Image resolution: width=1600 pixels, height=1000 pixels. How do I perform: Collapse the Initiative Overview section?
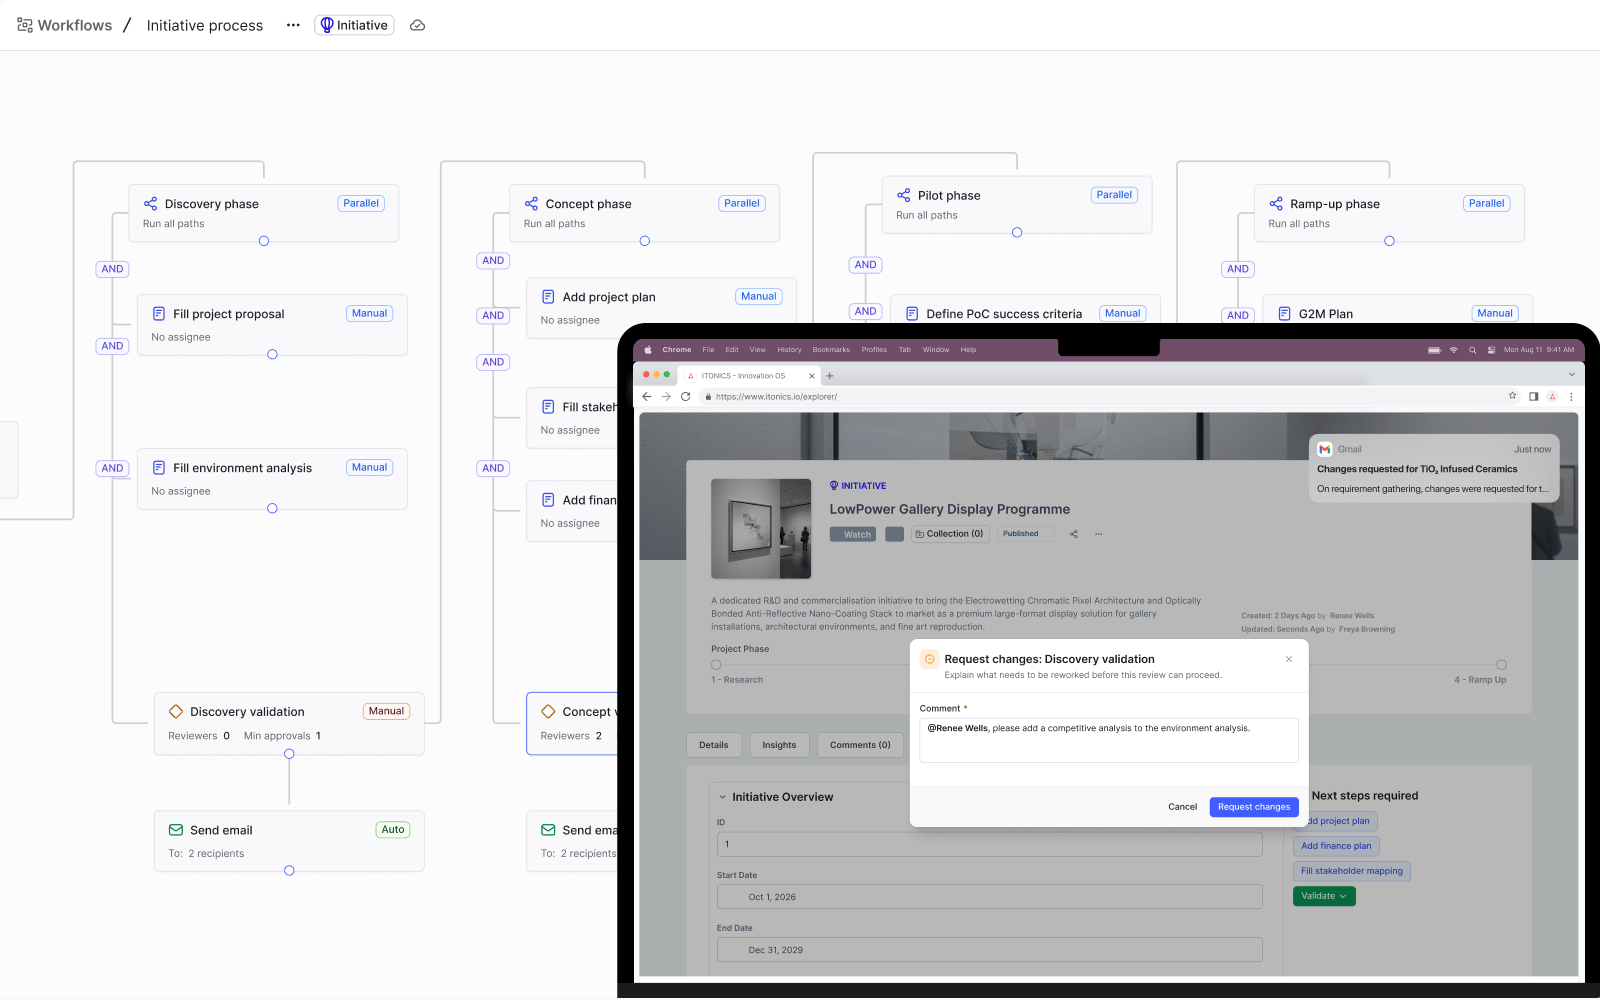pos(723,797)
